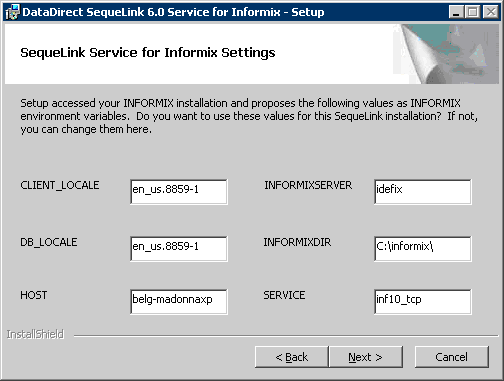
Task: Cancel the SequeLink setup
Action: click(452, 357)
